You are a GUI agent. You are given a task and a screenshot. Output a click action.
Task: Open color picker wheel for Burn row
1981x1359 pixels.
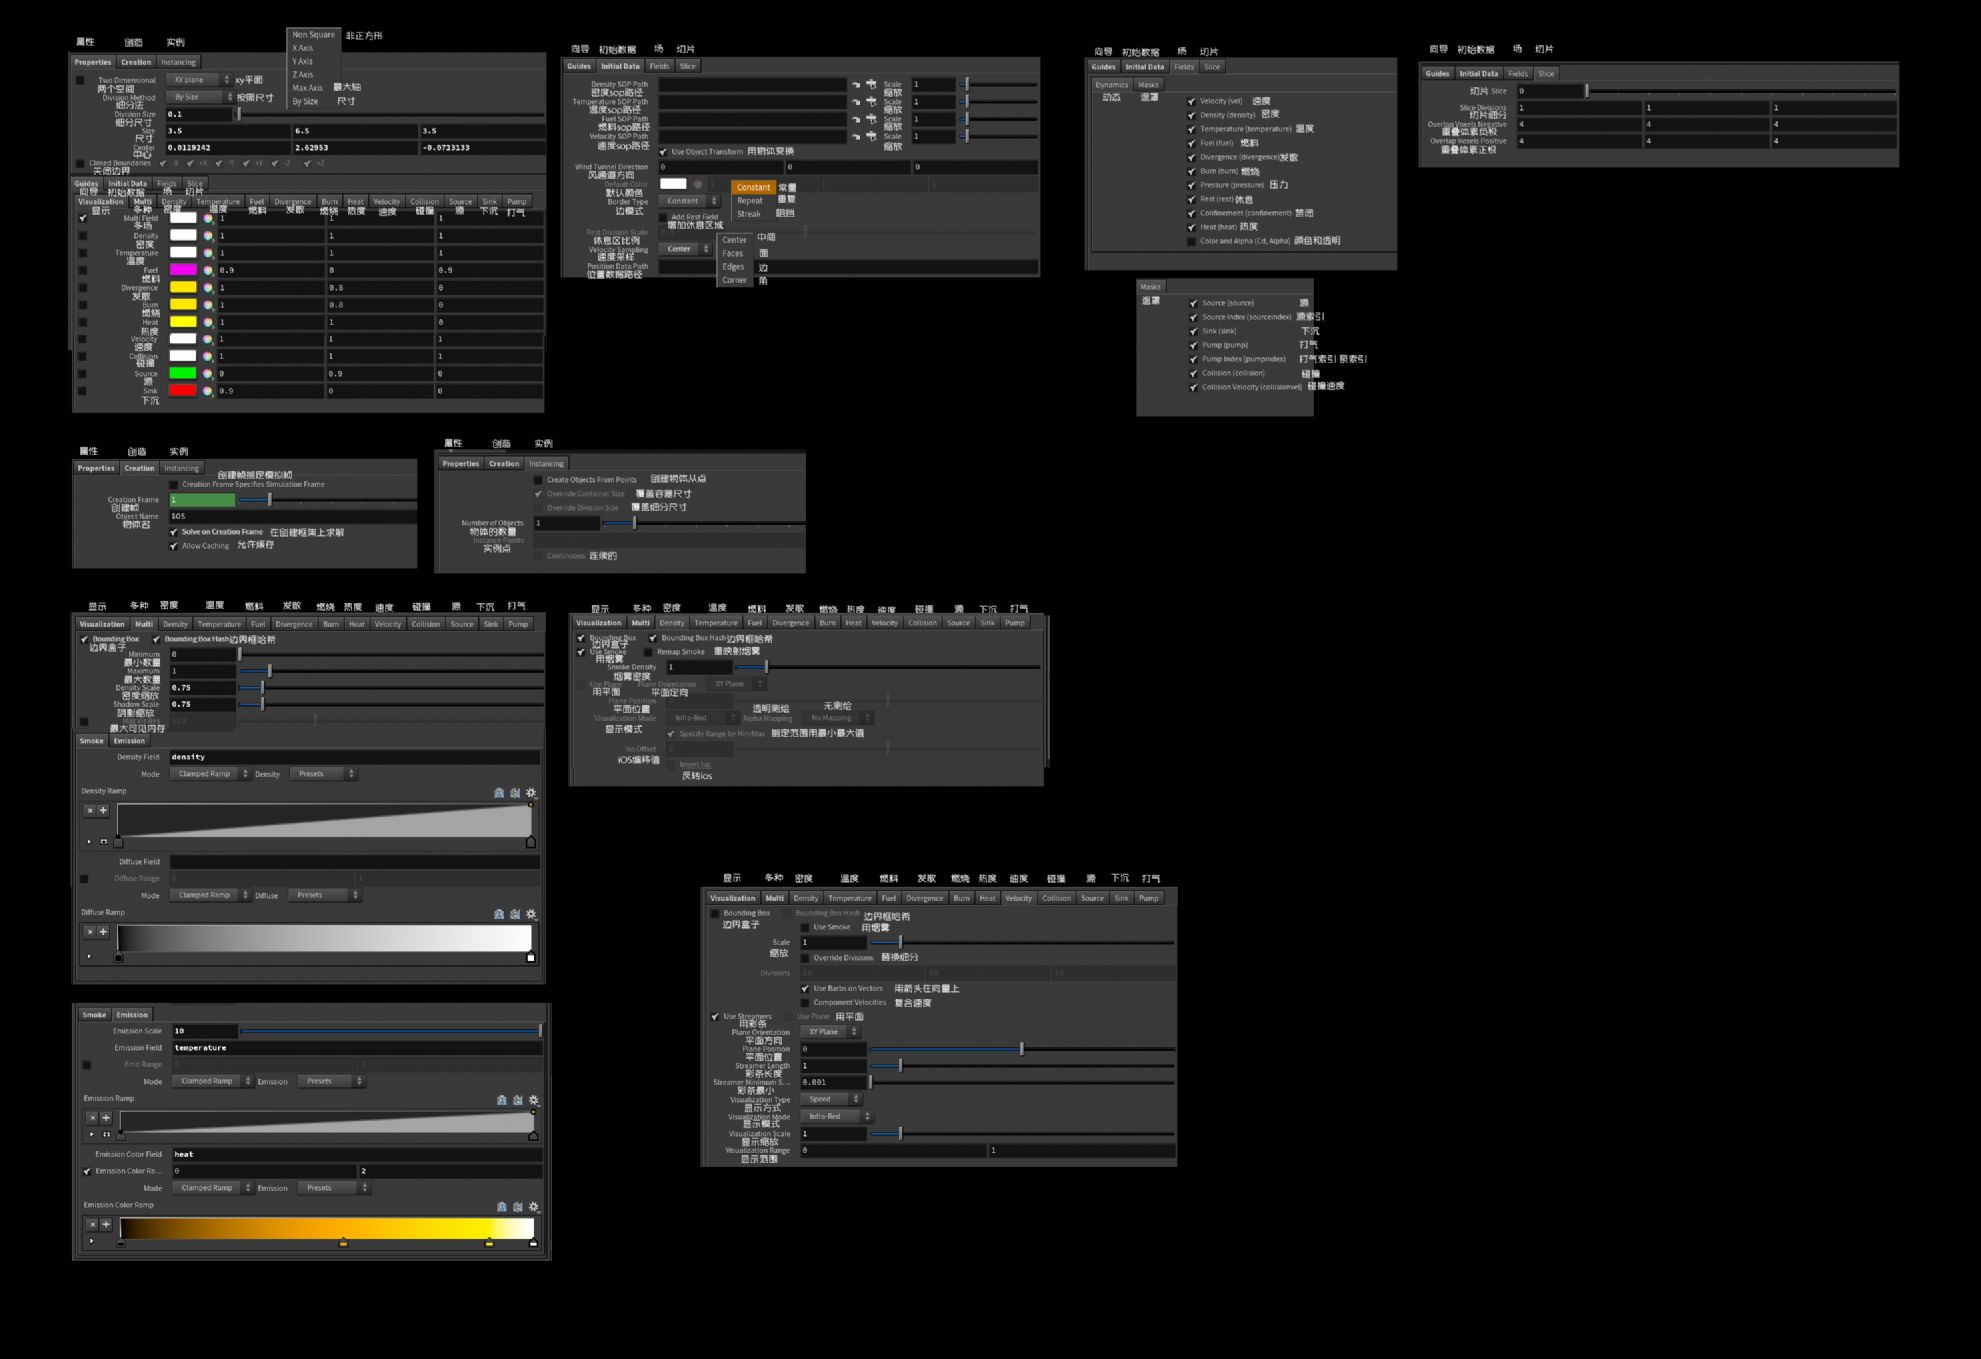[208, 305]
